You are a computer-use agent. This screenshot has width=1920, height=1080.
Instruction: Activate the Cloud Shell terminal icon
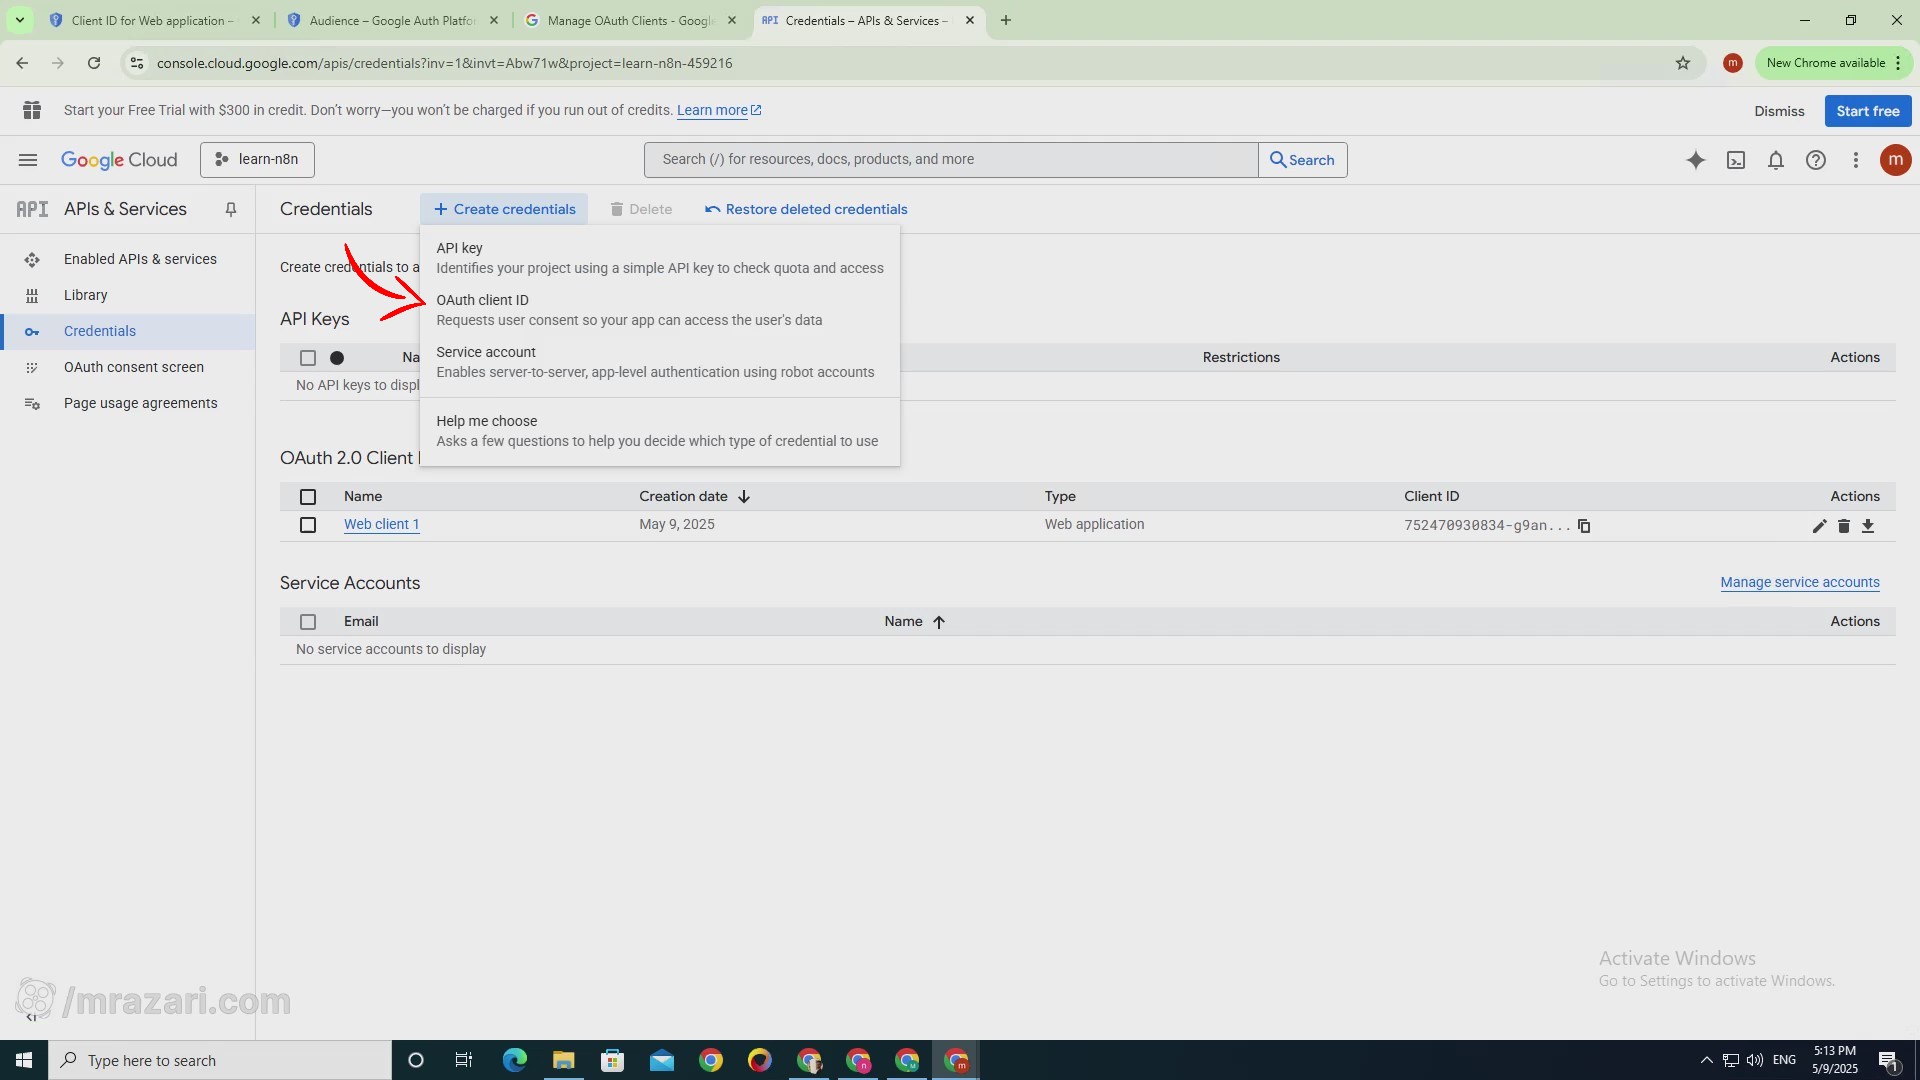(1736, 160)
